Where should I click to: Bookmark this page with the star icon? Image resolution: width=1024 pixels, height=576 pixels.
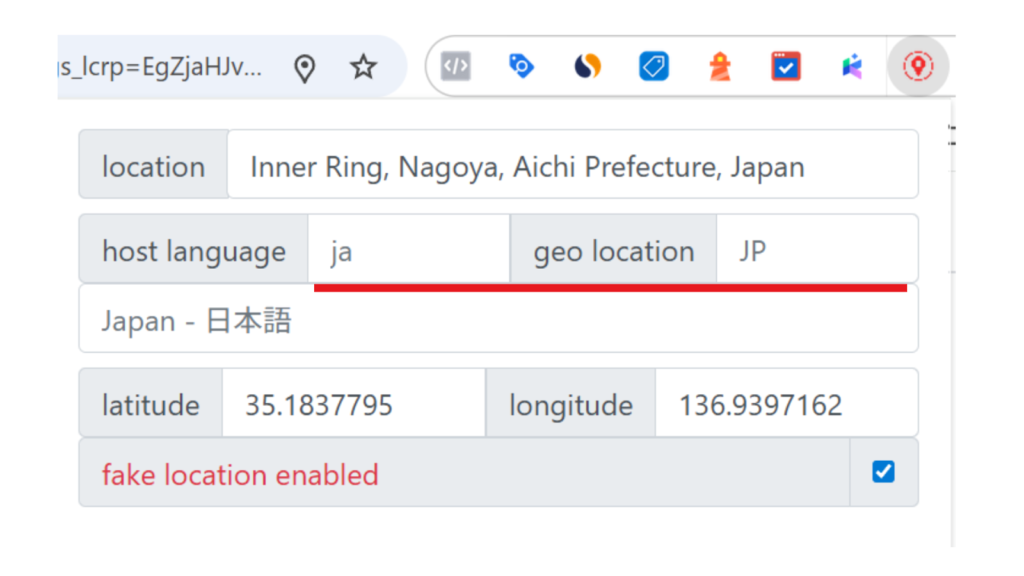(x=363, y=68)
